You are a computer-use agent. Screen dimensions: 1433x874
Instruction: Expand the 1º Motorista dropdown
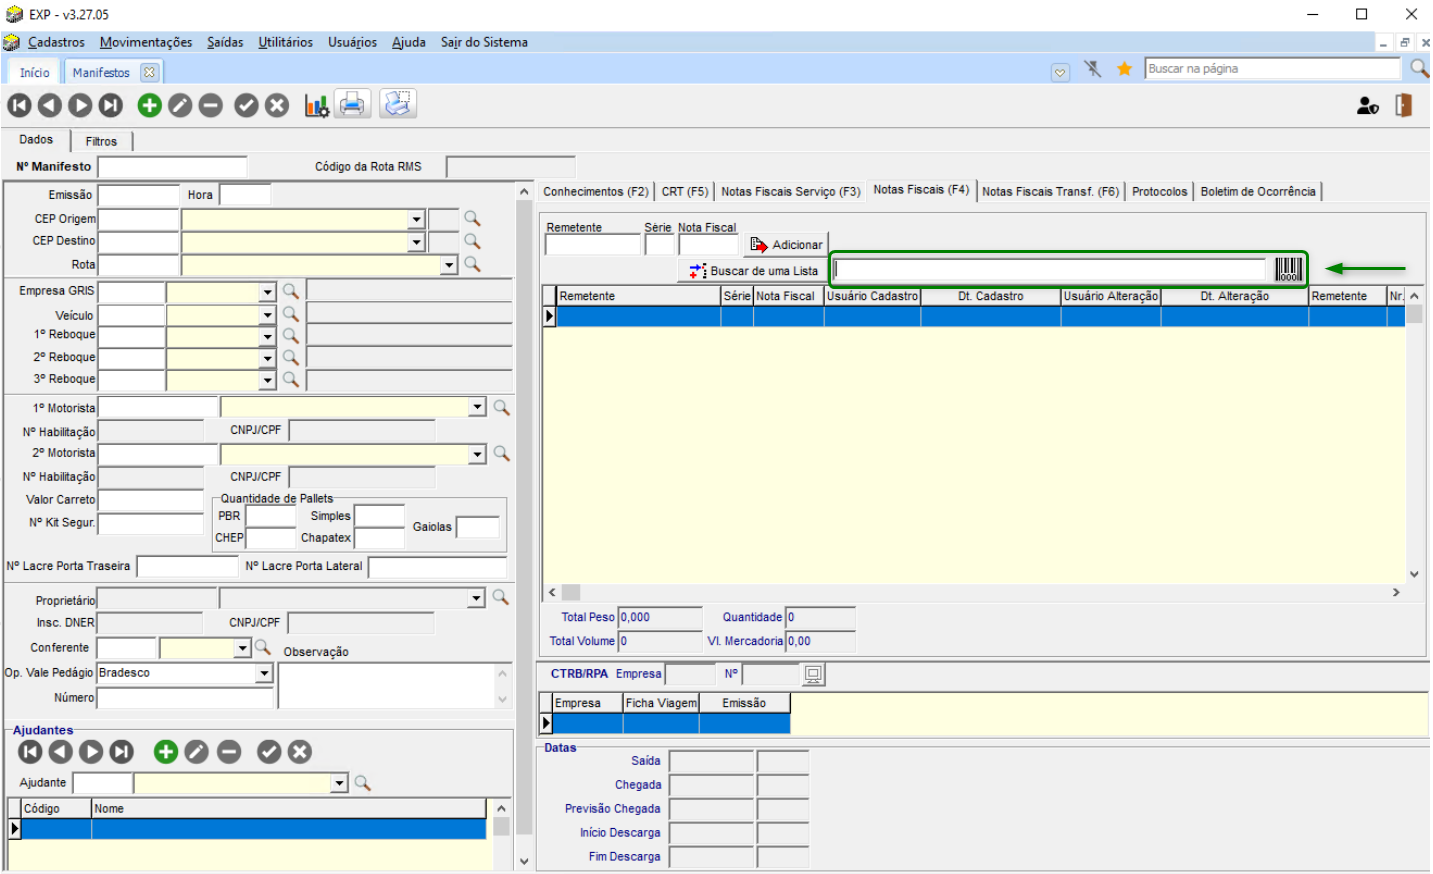pyautogui.click(x=477, y=407)
